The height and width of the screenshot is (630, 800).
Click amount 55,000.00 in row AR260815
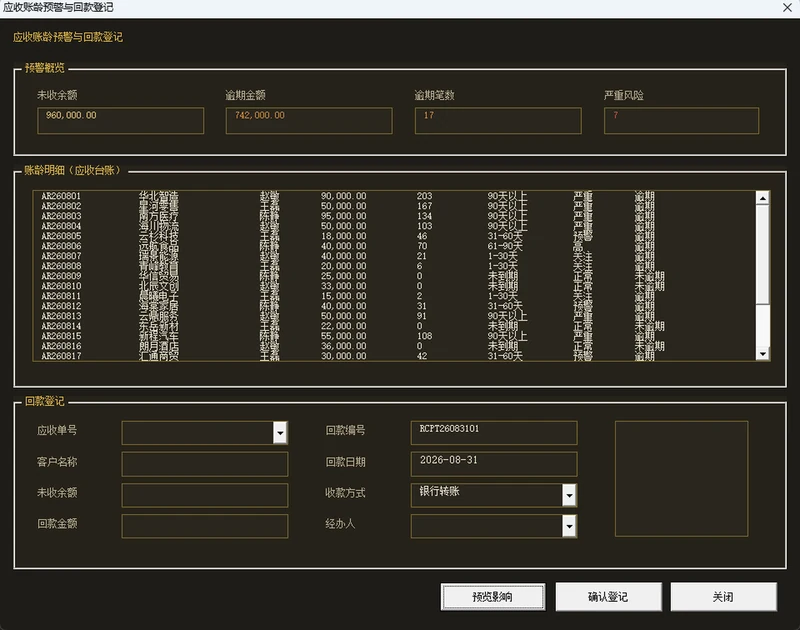(343, 336)
